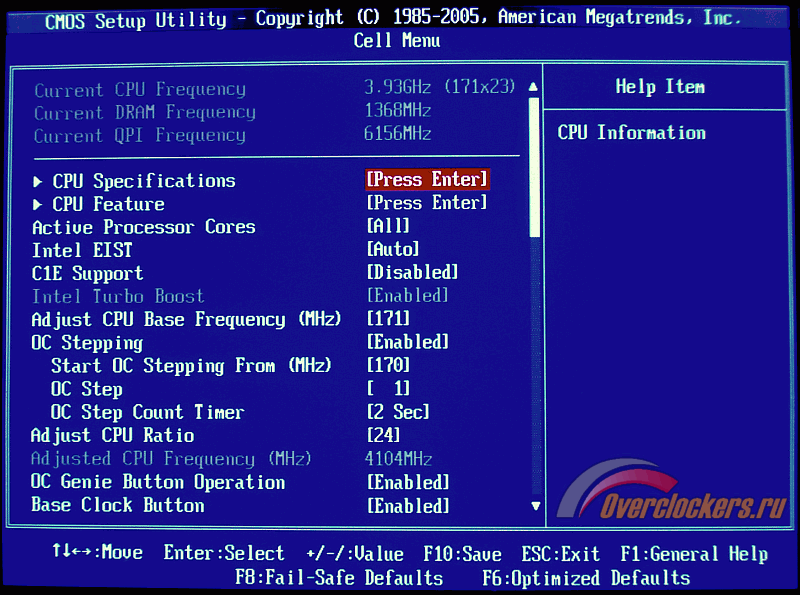Toggle C1E Support Disabled value
This screenshot has width=800, height=595.
click(413, 272)
